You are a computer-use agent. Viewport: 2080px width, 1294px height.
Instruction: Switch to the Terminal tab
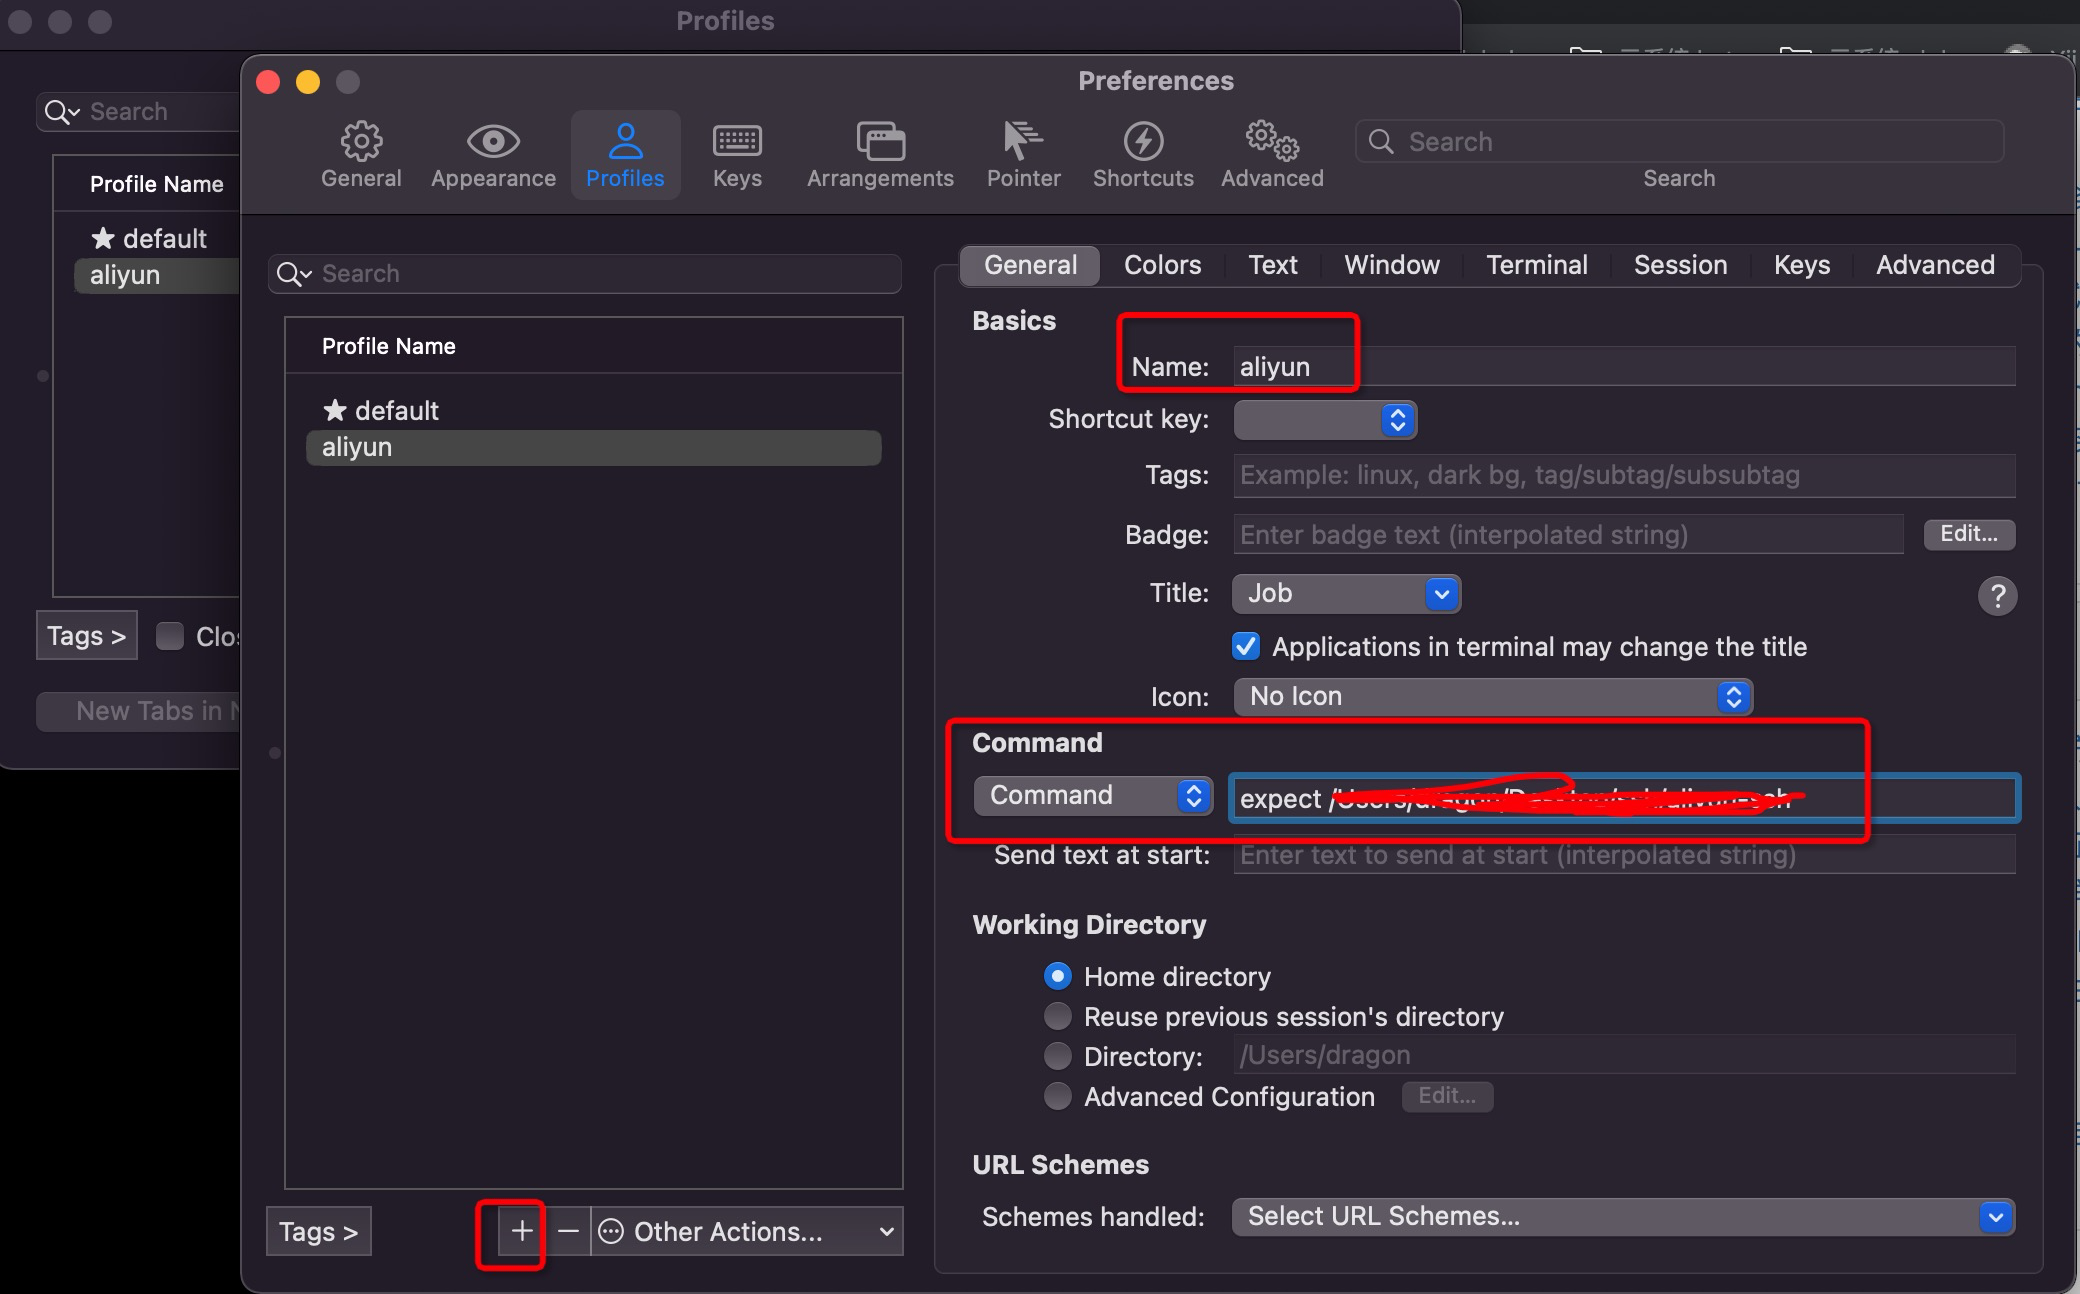1536,265
